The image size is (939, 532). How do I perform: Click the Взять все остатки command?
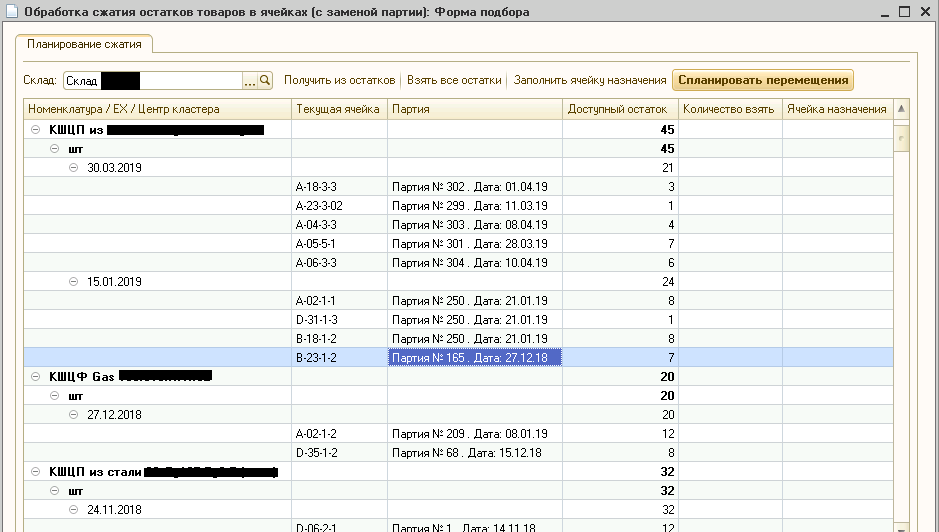(x=453, y=80)
